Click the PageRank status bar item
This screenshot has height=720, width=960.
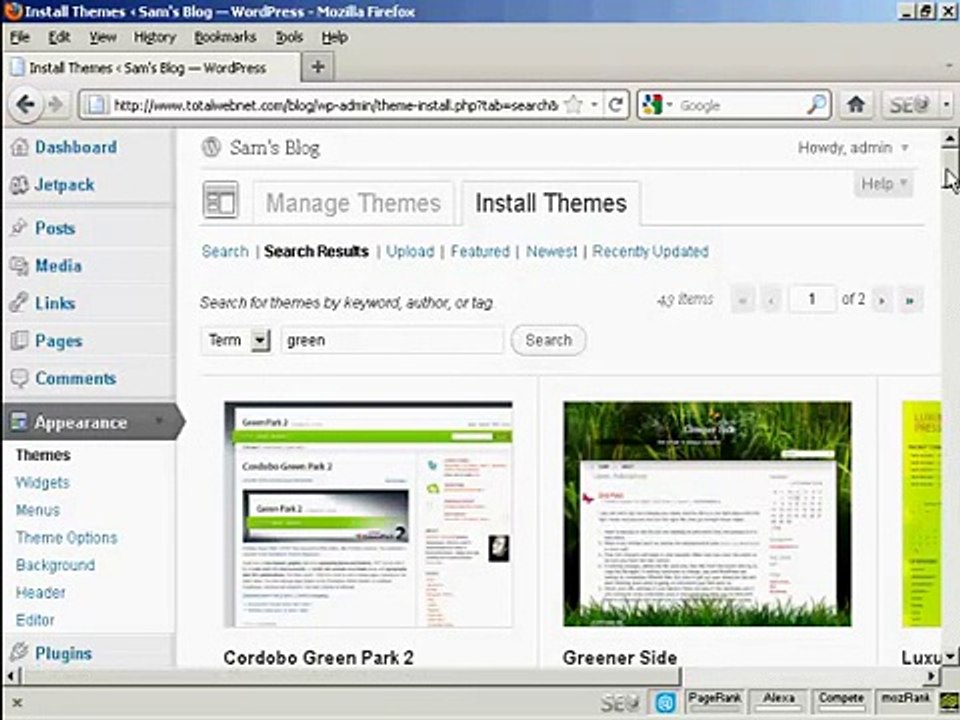714,701
